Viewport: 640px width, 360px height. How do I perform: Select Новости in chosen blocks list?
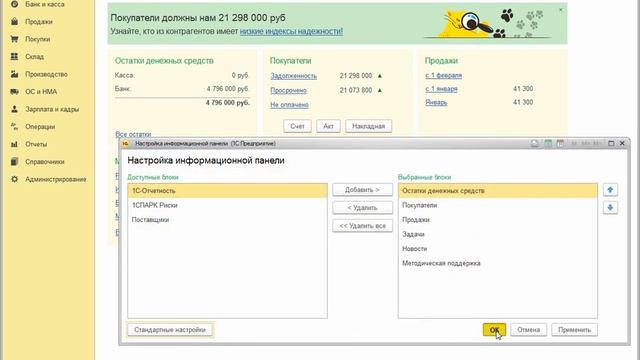click(x=498, y=249)
